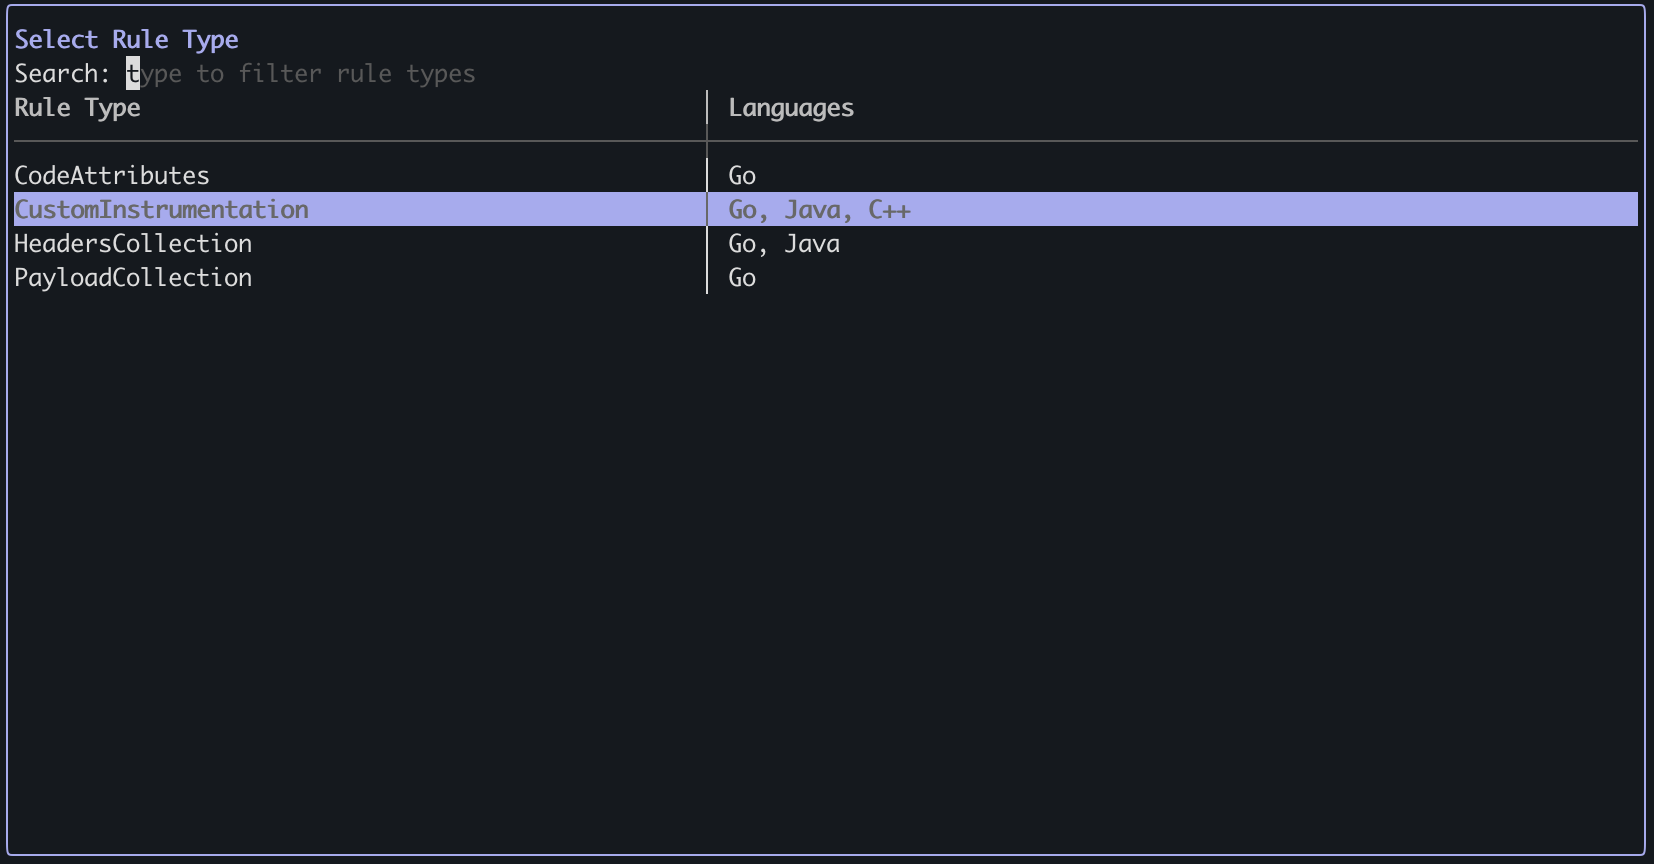Click the Languages column header

coord(791,108)
